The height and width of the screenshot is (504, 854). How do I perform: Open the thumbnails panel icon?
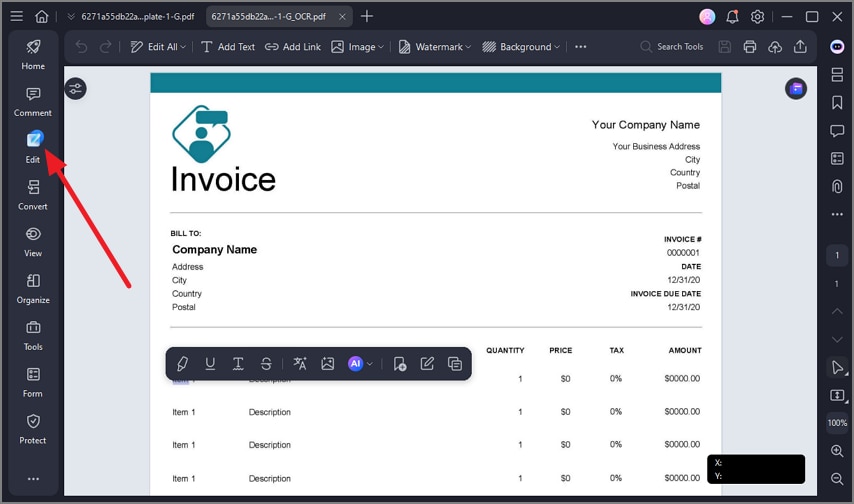pos(837,75)
